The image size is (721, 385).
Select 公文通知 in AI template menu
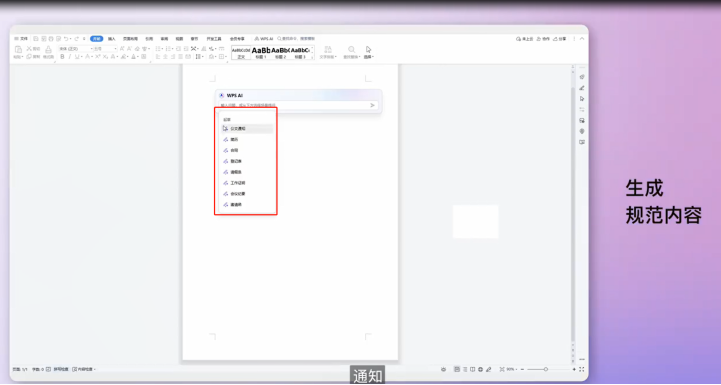click(x=247, y=129)
